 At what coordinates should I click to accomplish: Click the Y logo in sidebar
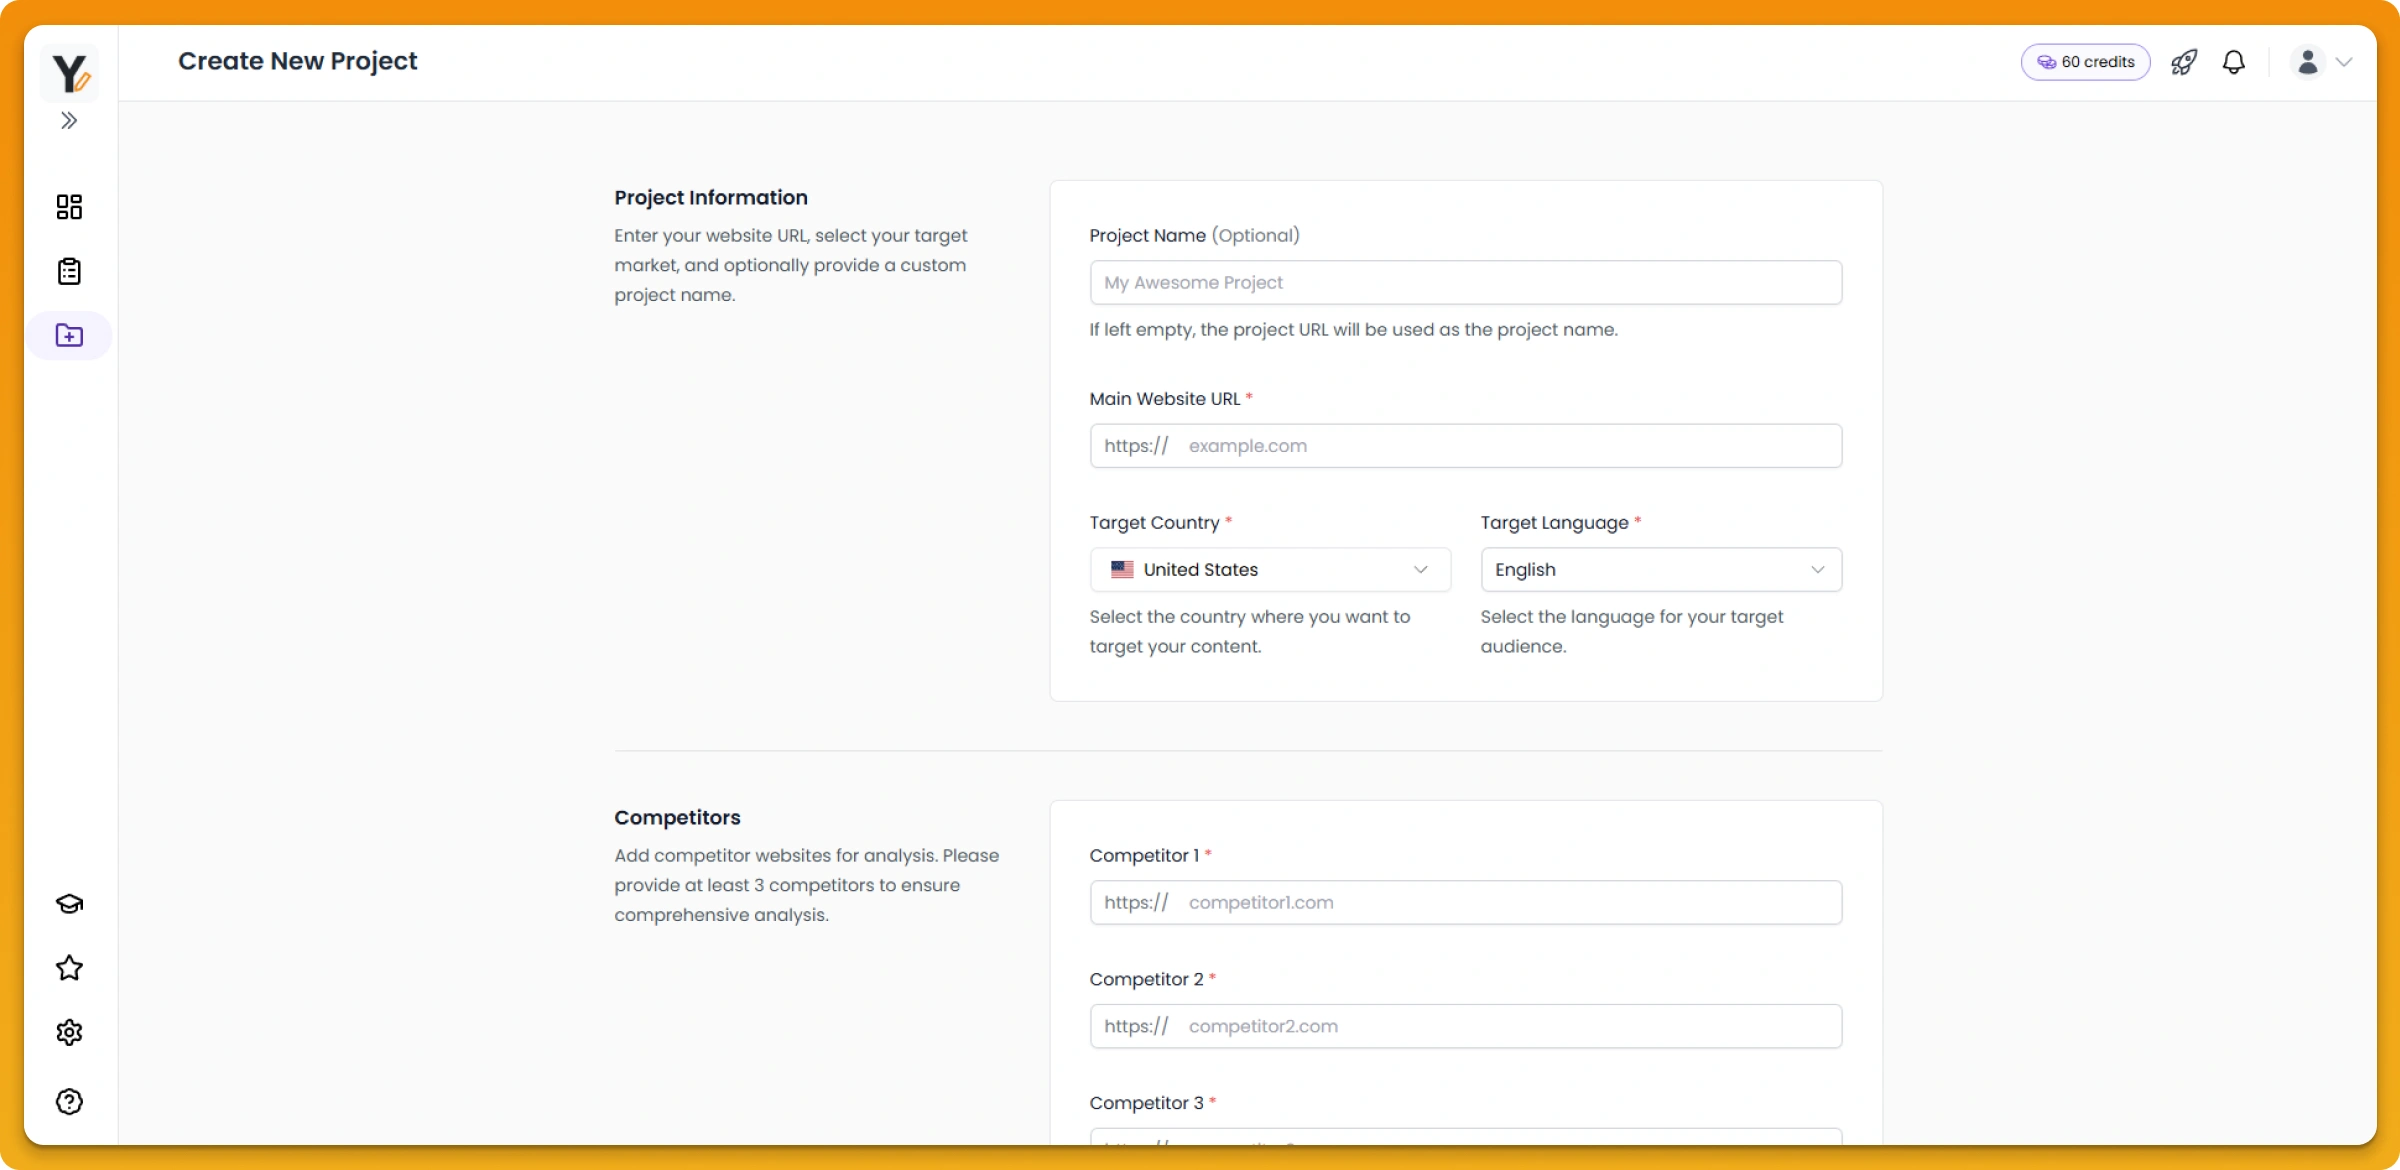(70, 73)
